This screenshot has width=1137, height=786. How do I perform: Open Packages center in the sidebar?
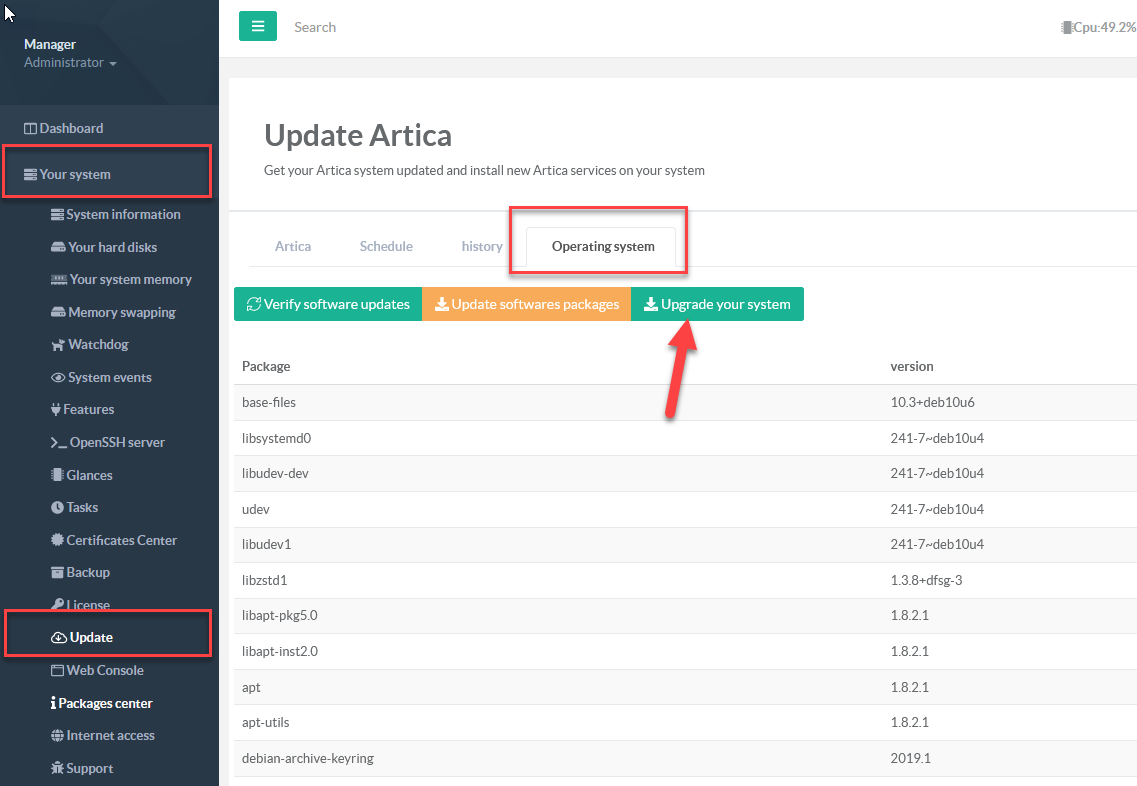[105, 703]
